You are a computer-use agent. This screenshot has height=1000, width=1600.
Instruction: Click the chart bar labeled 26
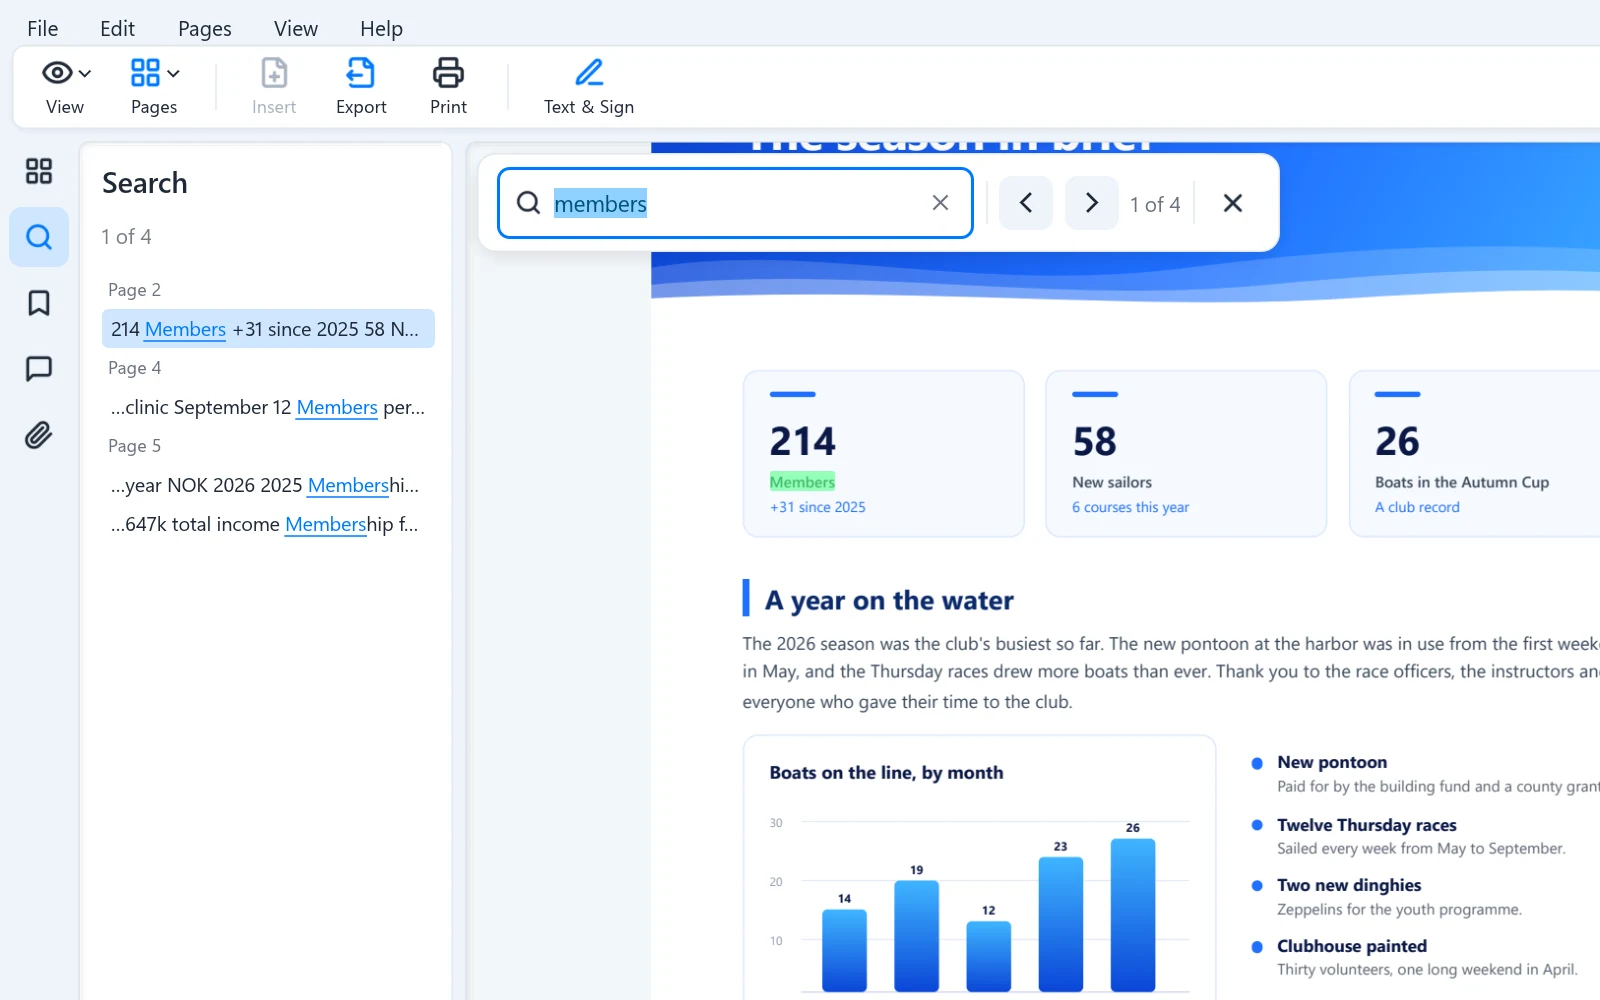tap(1133, 915)
